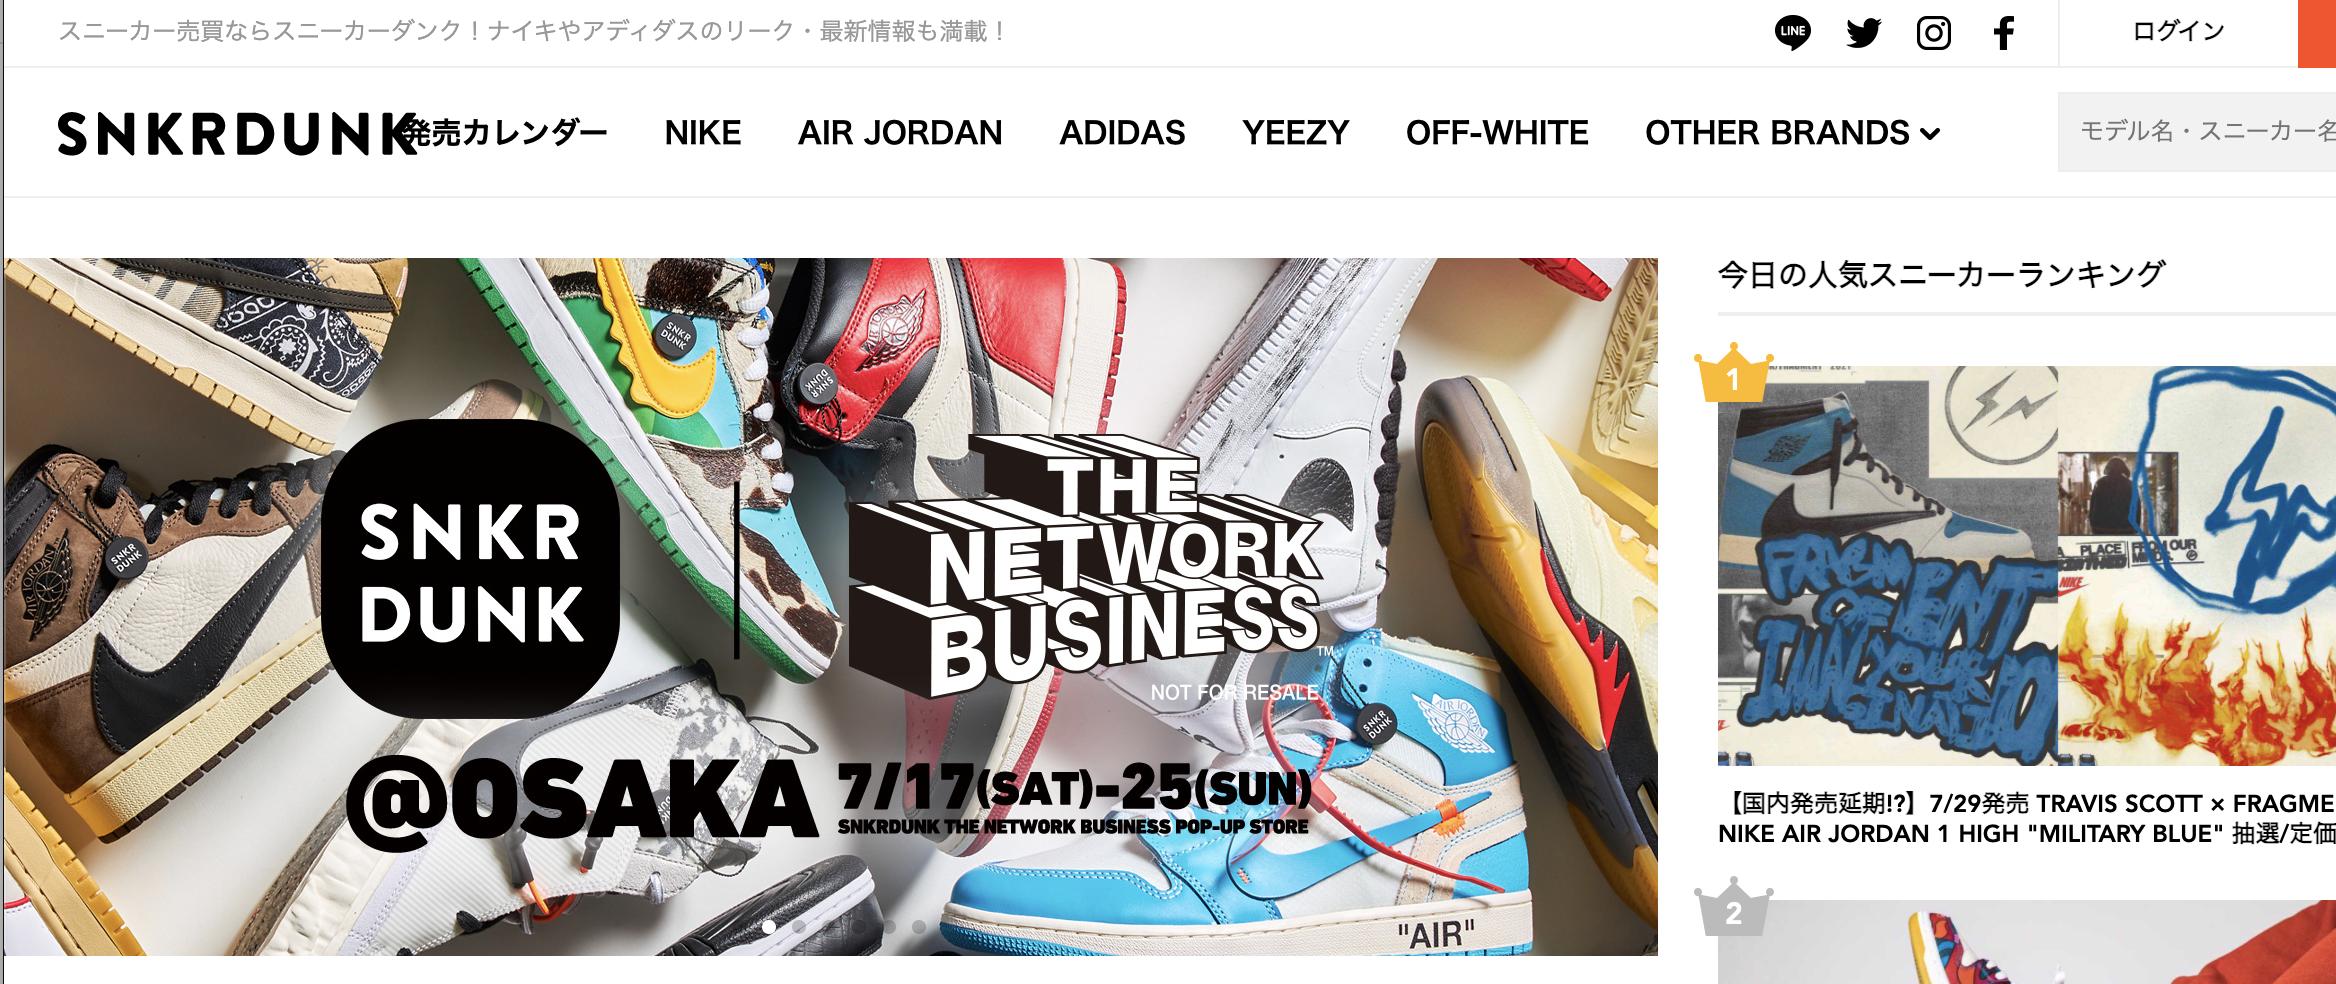Open the Twitter bird icon

point(1863,34)
